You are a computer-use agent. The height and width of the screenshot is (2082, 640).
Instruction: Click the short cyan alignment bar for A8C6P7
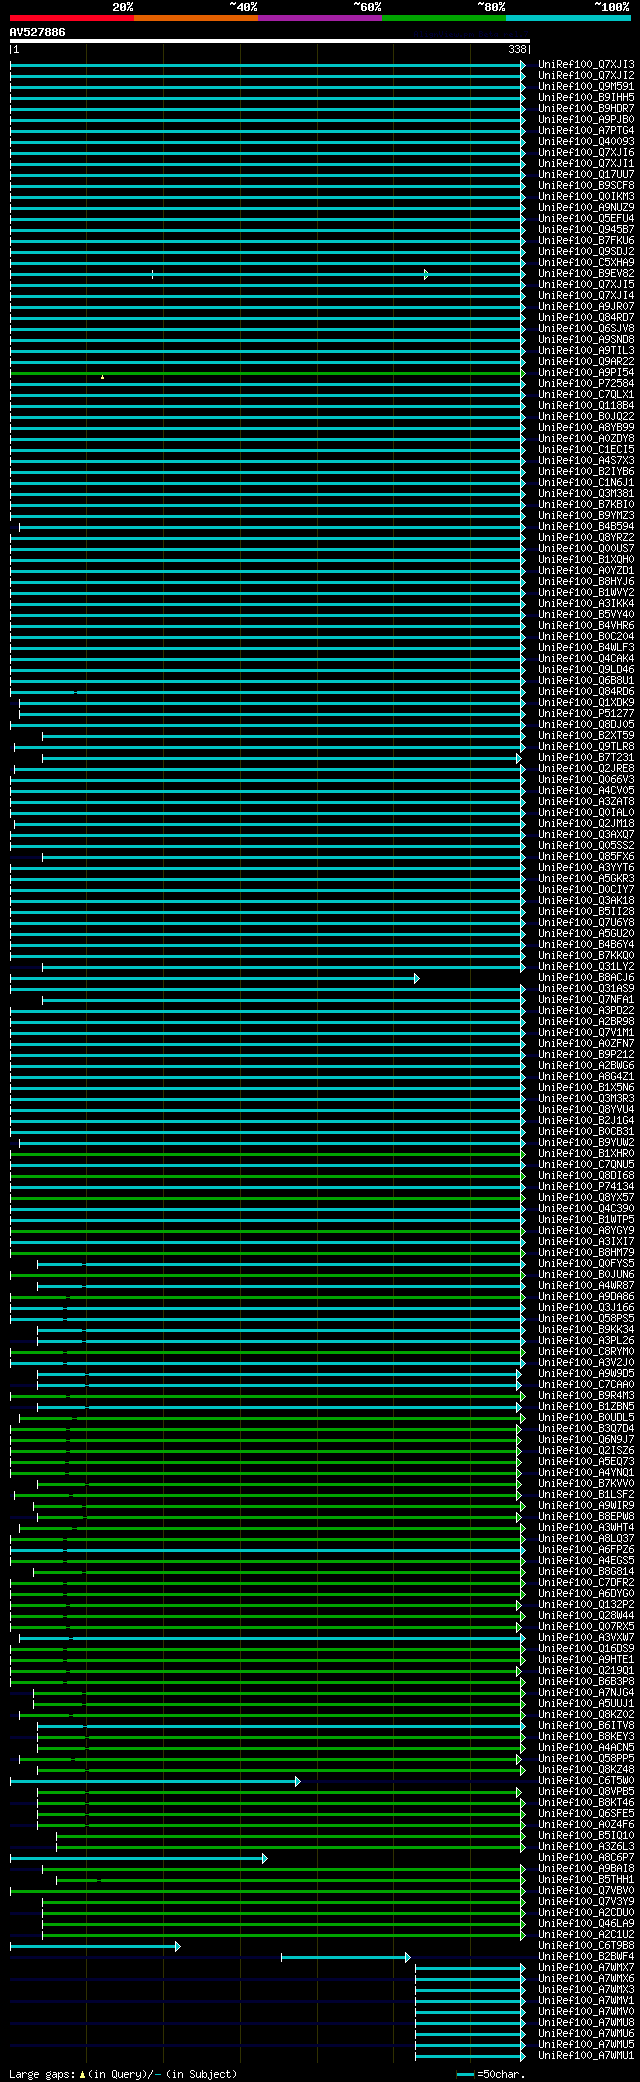pyautogui.click(x=139, y=1857)
